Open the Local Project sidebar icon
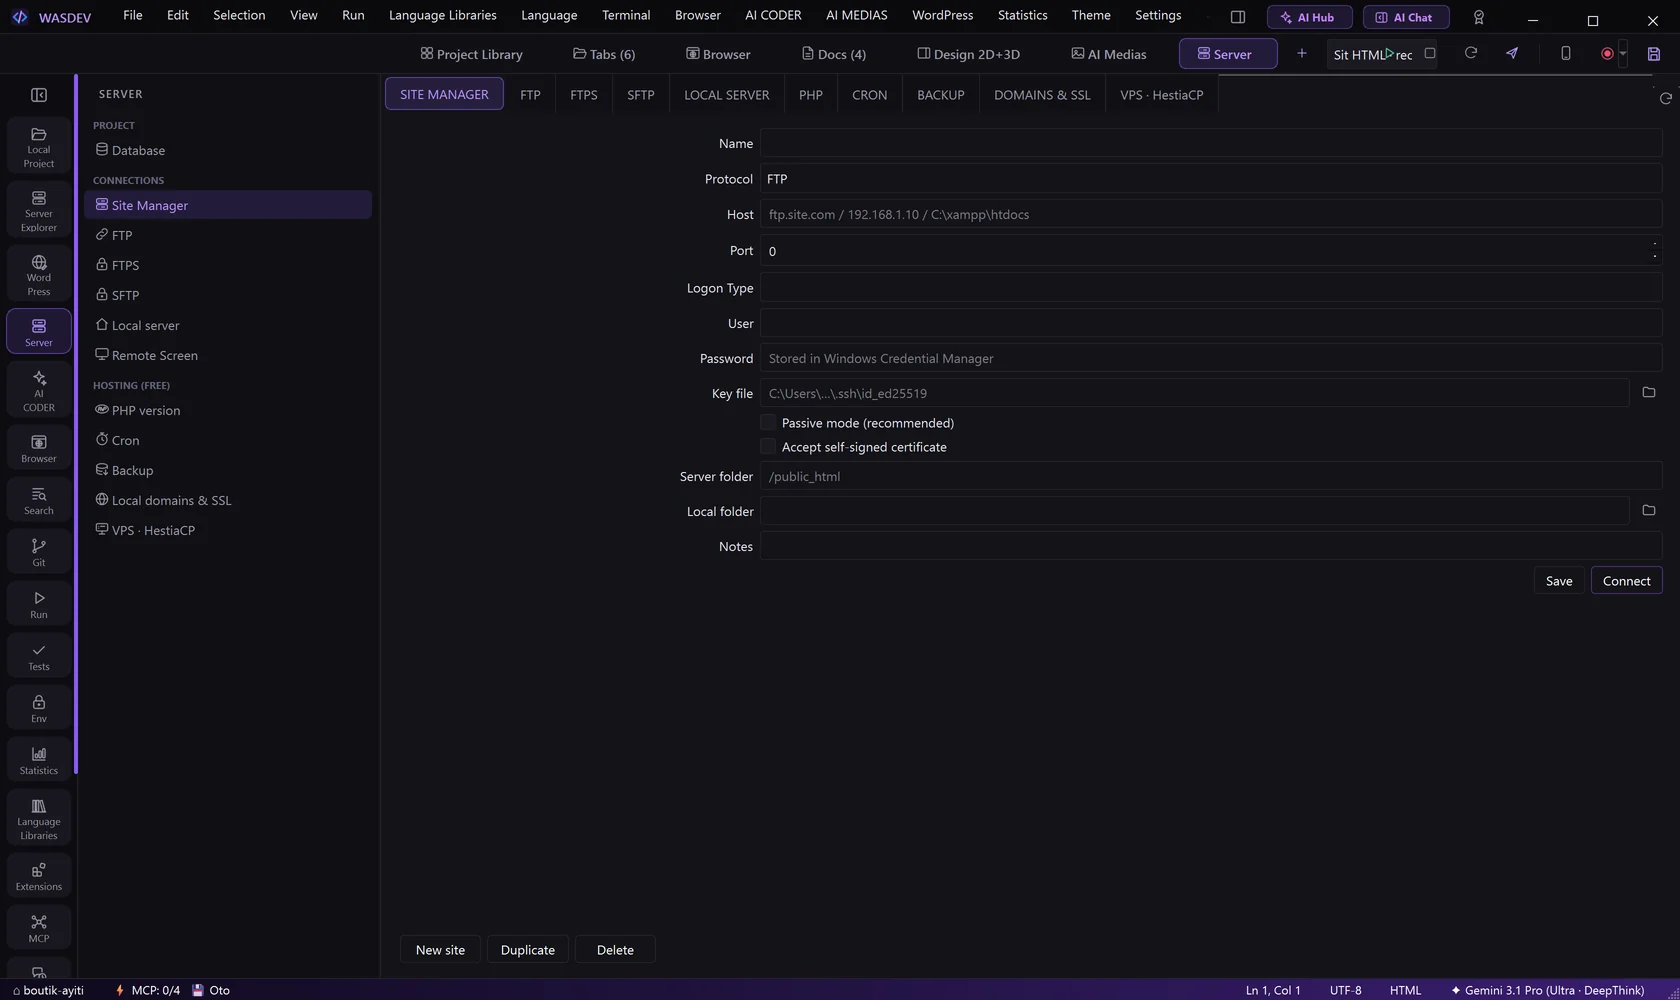This screenshot has height=1000, width=1680. pyautogui.click(x=39, y=146)
